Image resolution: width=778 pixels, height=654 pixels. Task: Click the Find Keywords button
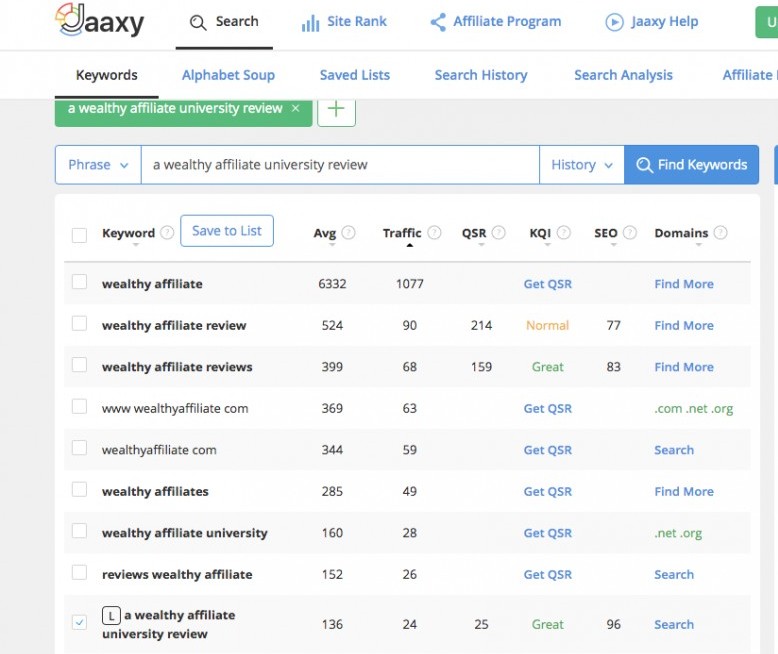(x=692, y=165)
